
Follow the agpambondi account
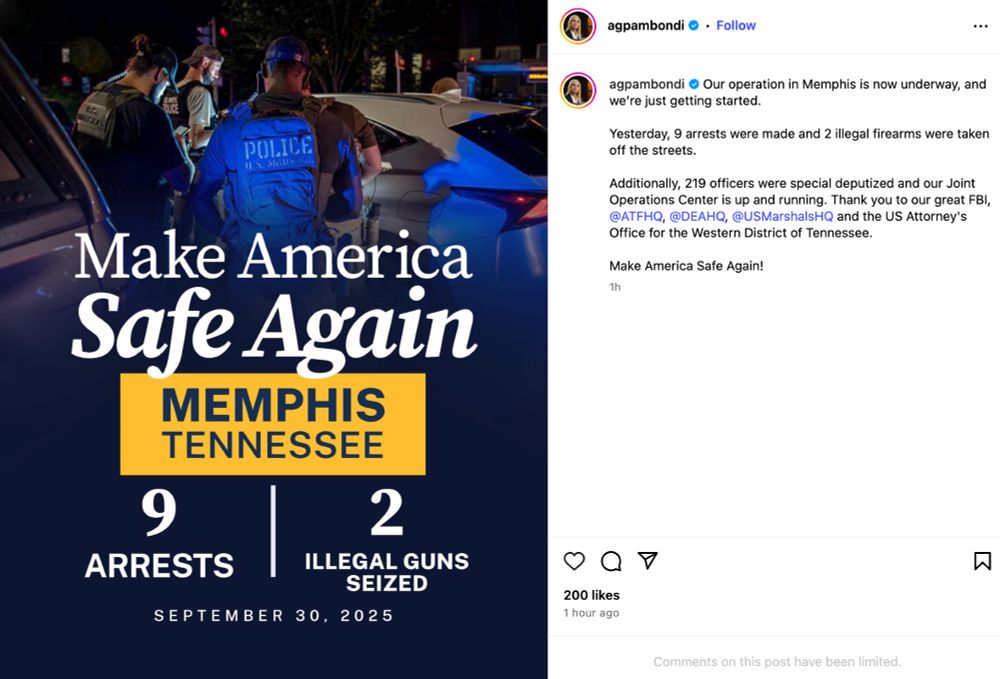point(735,26)
